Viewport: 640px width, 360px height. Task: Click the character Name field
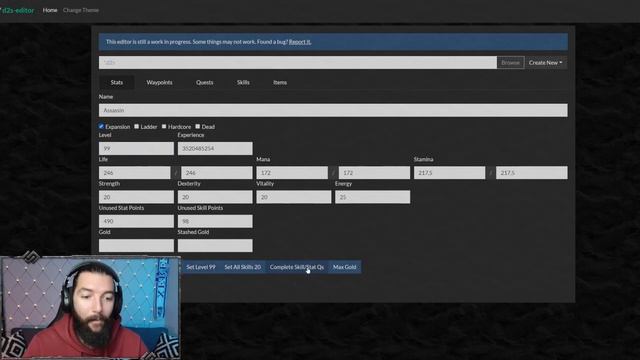point(333,110)
